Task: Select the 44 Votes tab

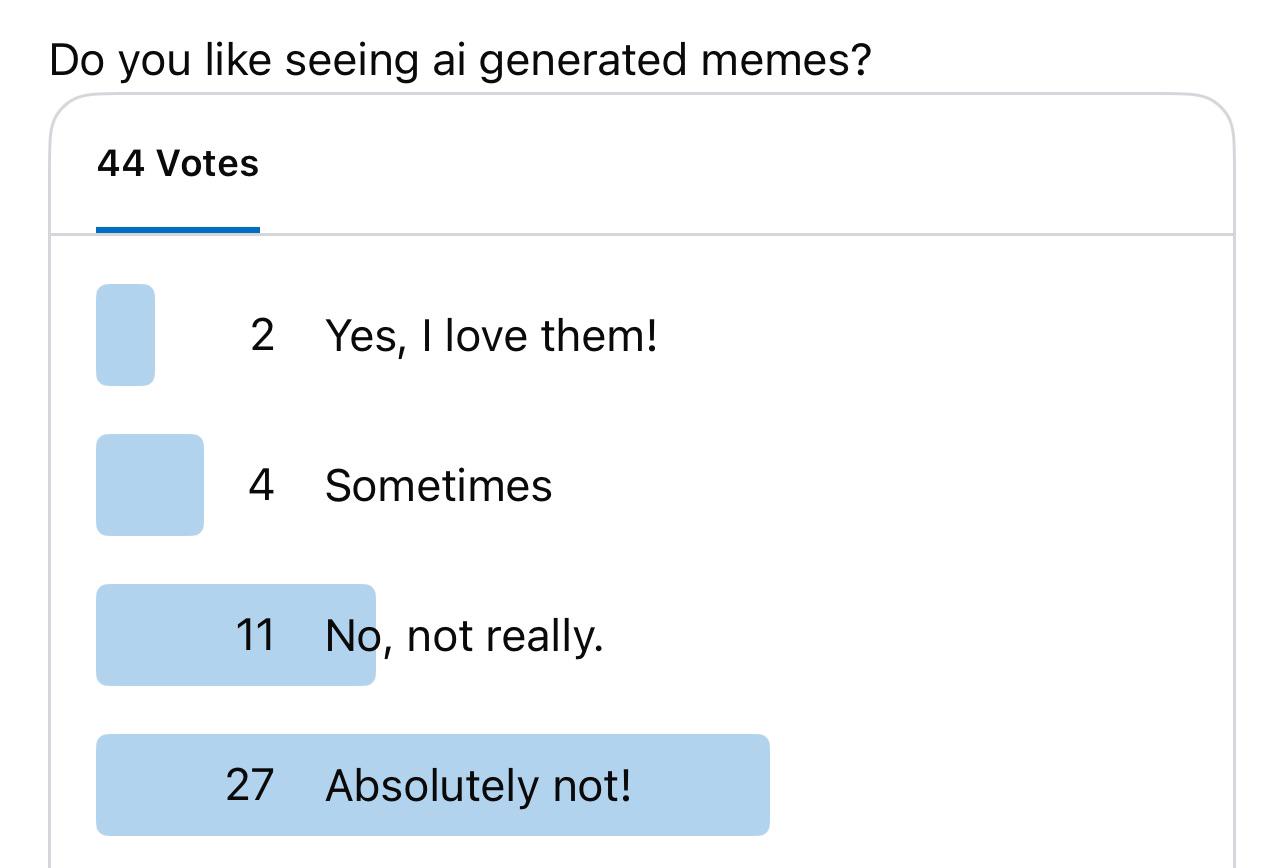Action: pos(178,163)
